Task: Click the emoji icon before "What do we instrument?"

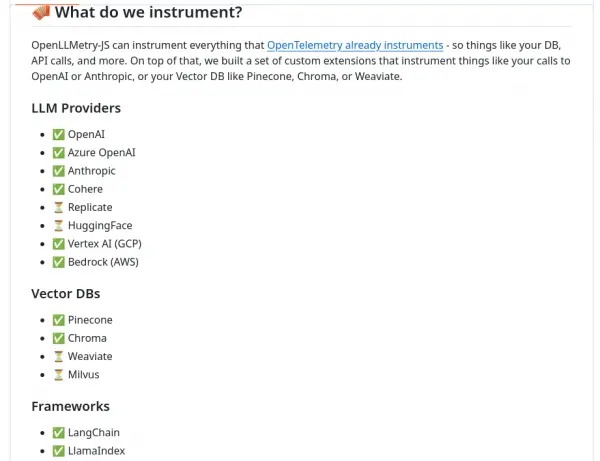Action: 41,13
